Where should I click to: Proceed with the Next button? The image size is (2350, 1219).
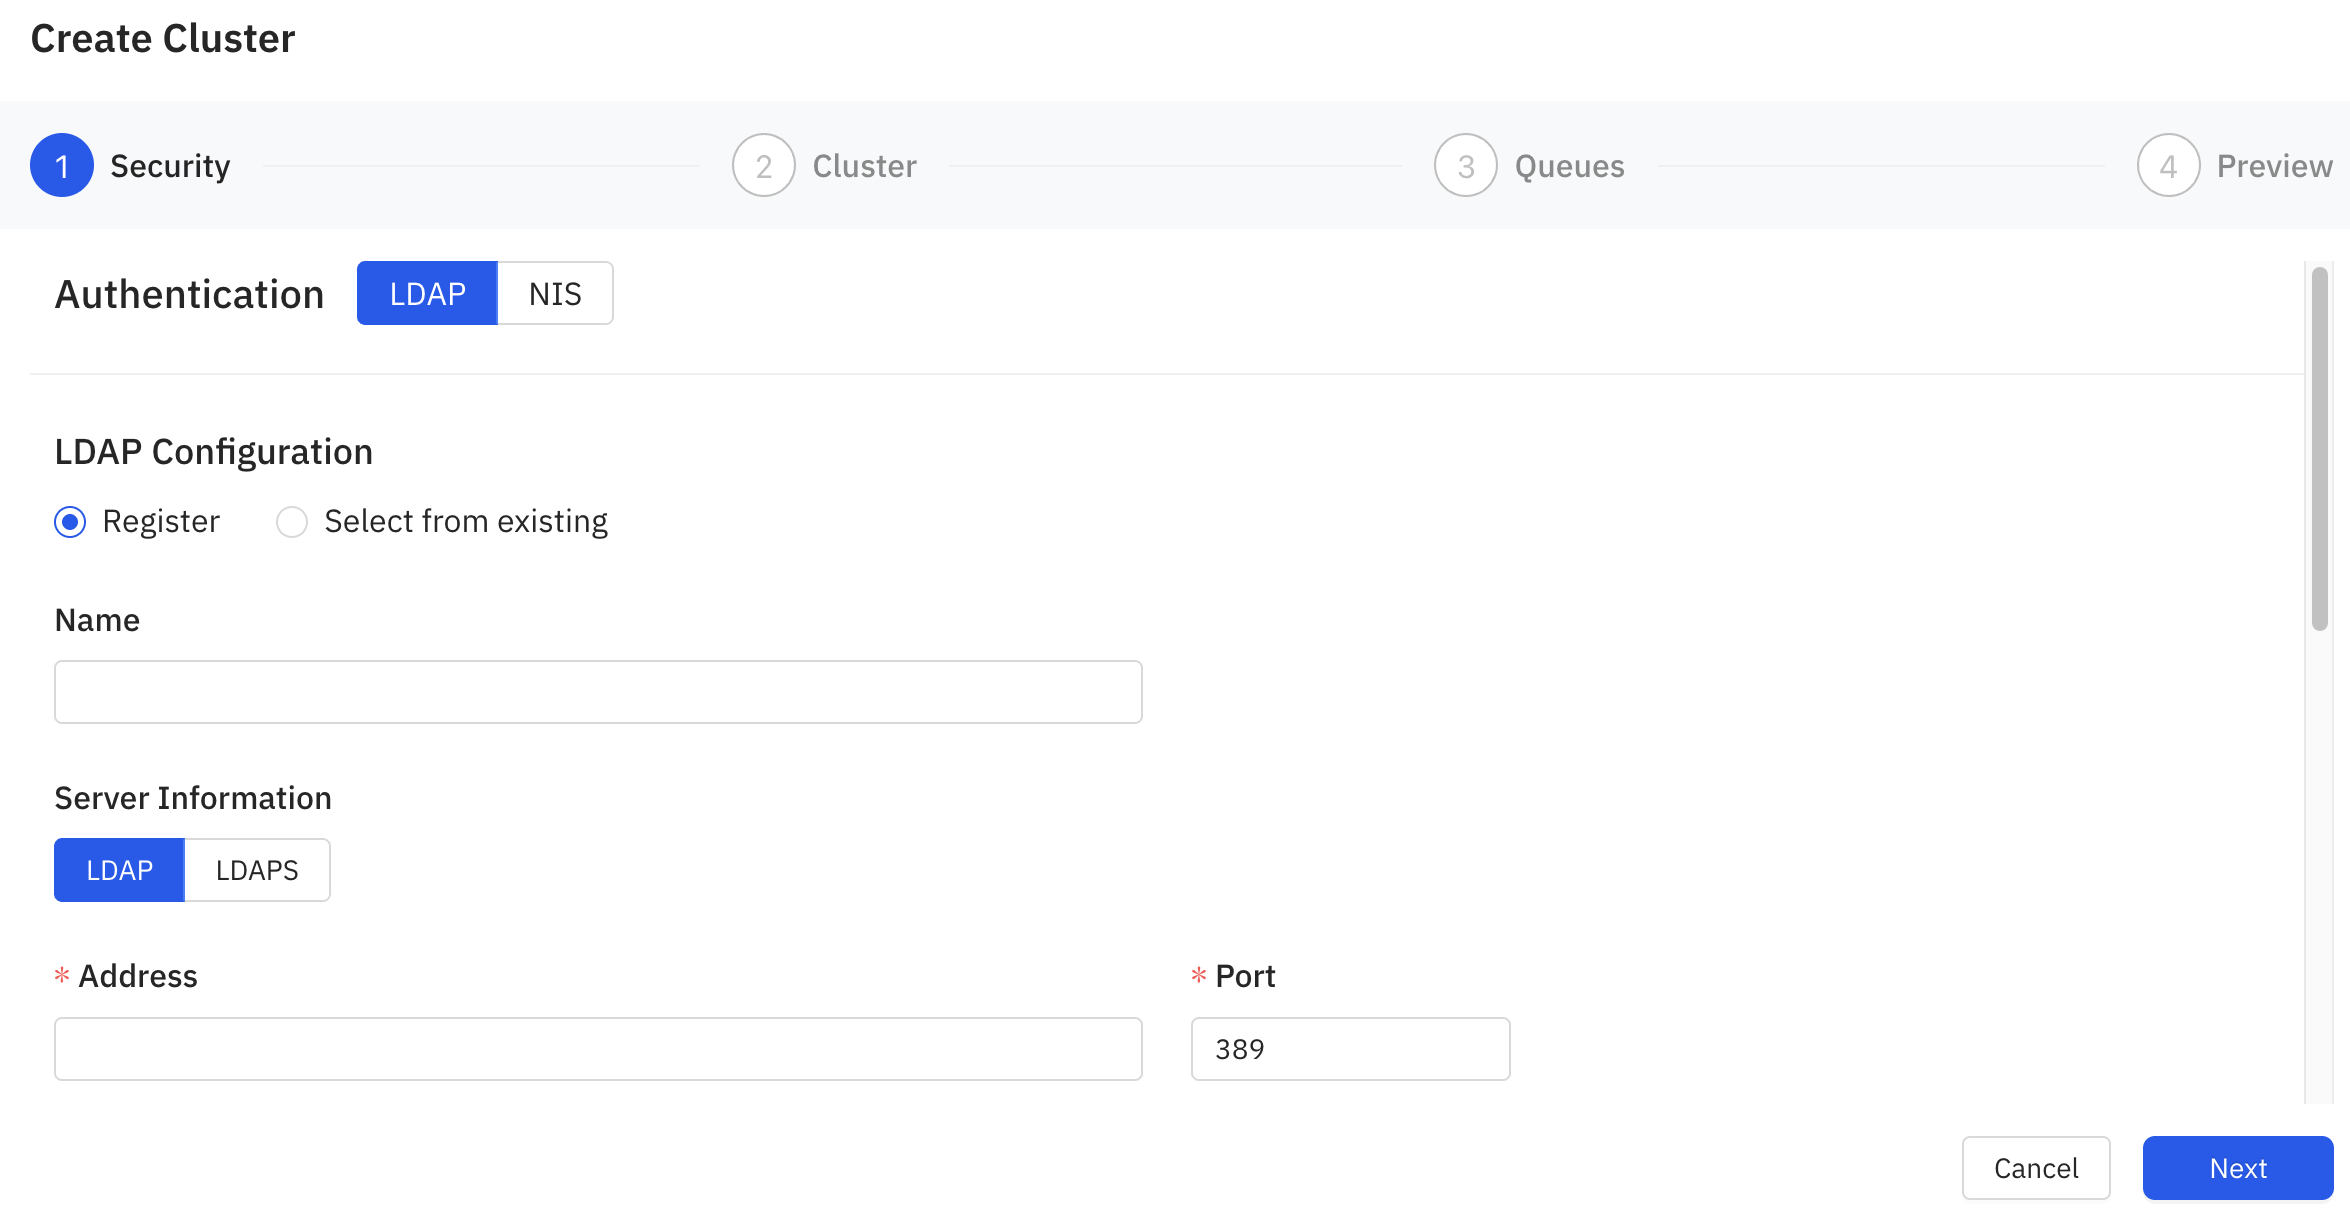pos(2238,1168)
